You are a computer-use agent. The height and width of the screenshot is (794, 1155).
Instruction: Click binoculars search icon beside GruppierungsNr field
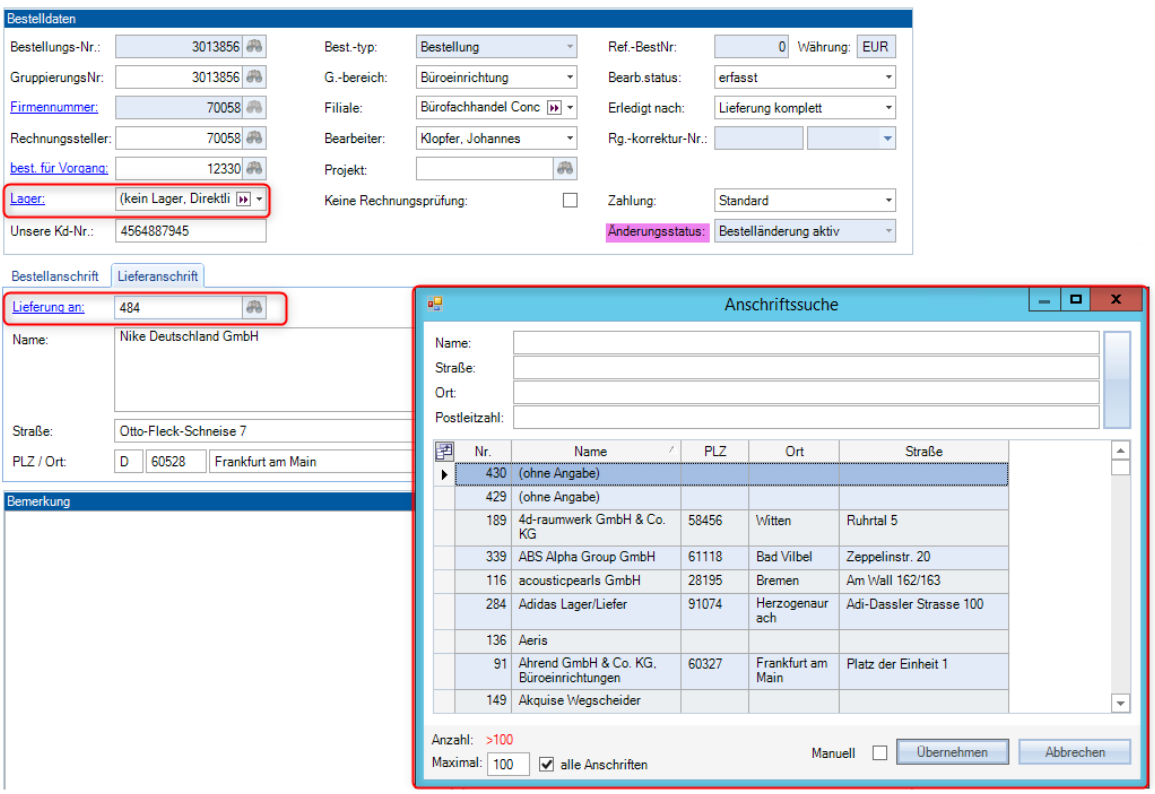255,77
